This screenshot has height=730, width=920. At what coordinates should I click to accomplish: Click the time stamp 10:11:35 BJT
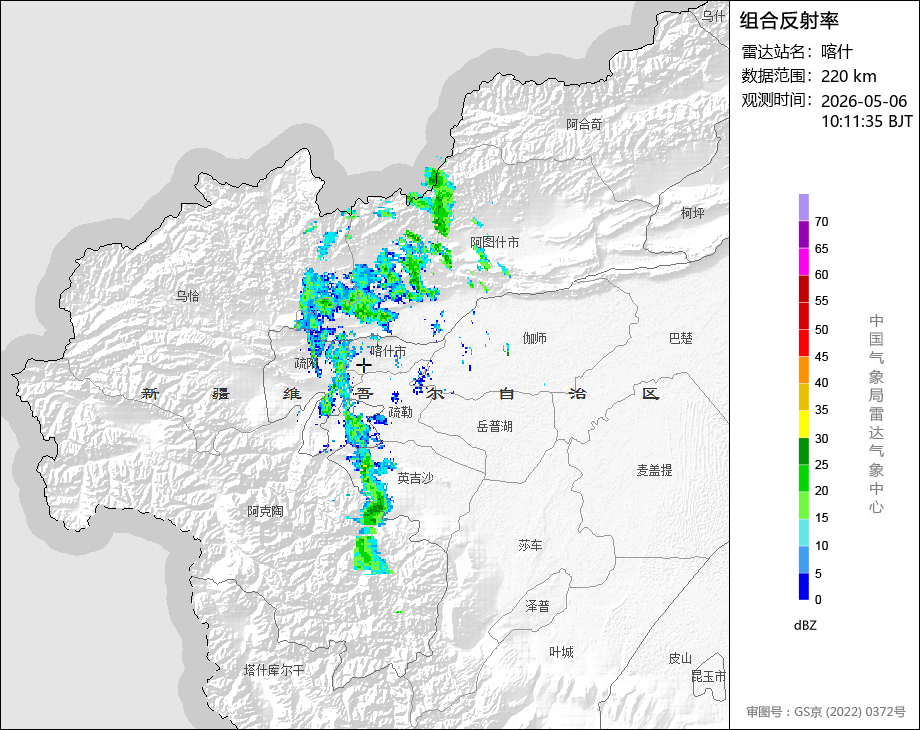[x=867, y=121]
